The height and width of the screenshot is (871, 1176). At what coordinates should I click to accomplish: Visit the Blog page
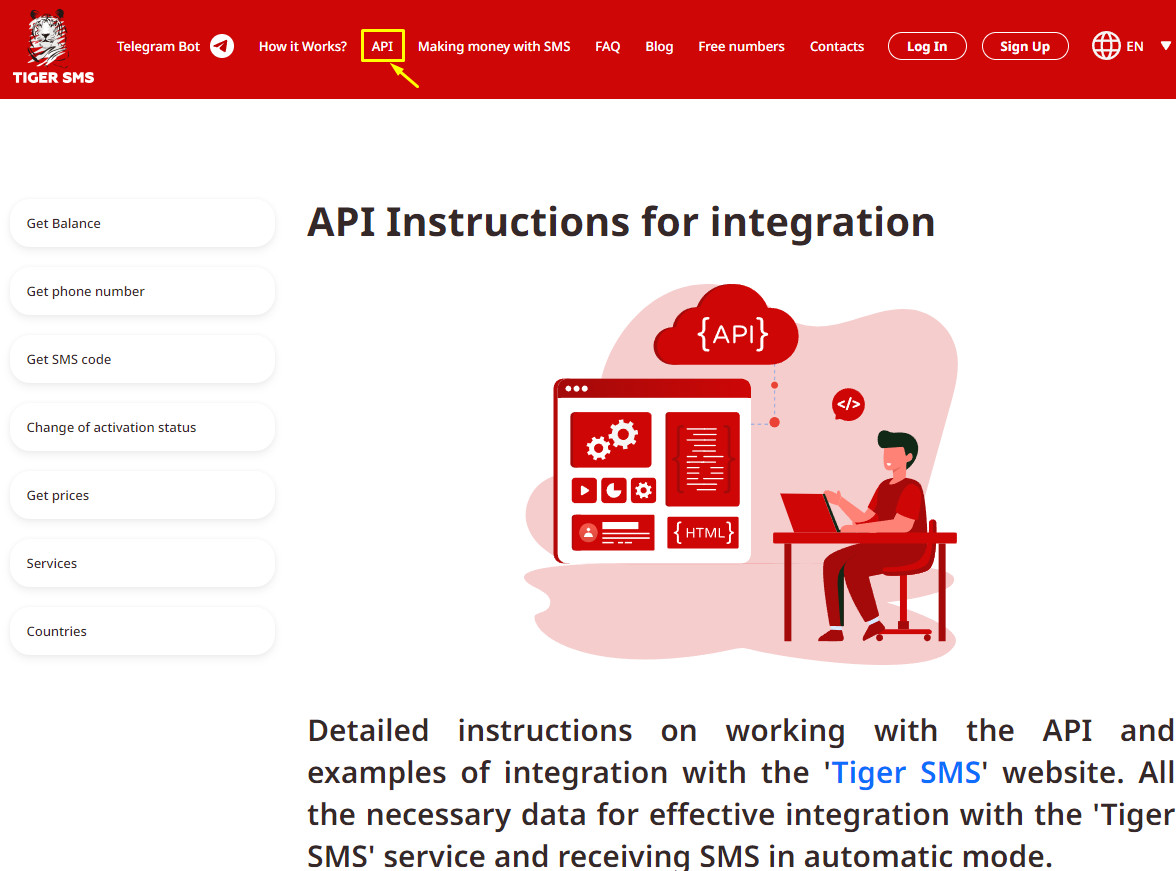click(x=659, y=47)
